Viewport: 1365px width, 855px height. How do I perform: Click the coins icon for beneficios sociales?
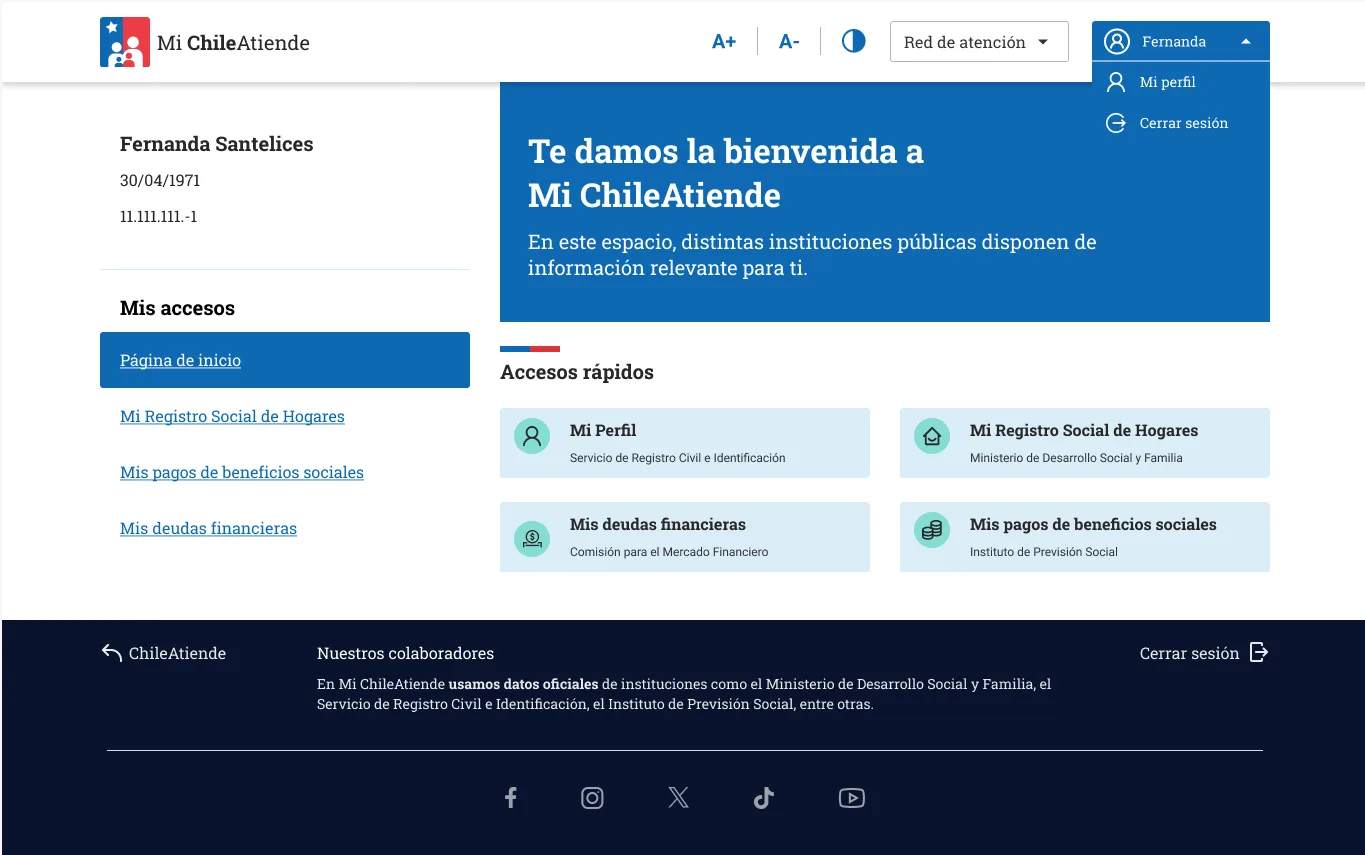[932, 531]
